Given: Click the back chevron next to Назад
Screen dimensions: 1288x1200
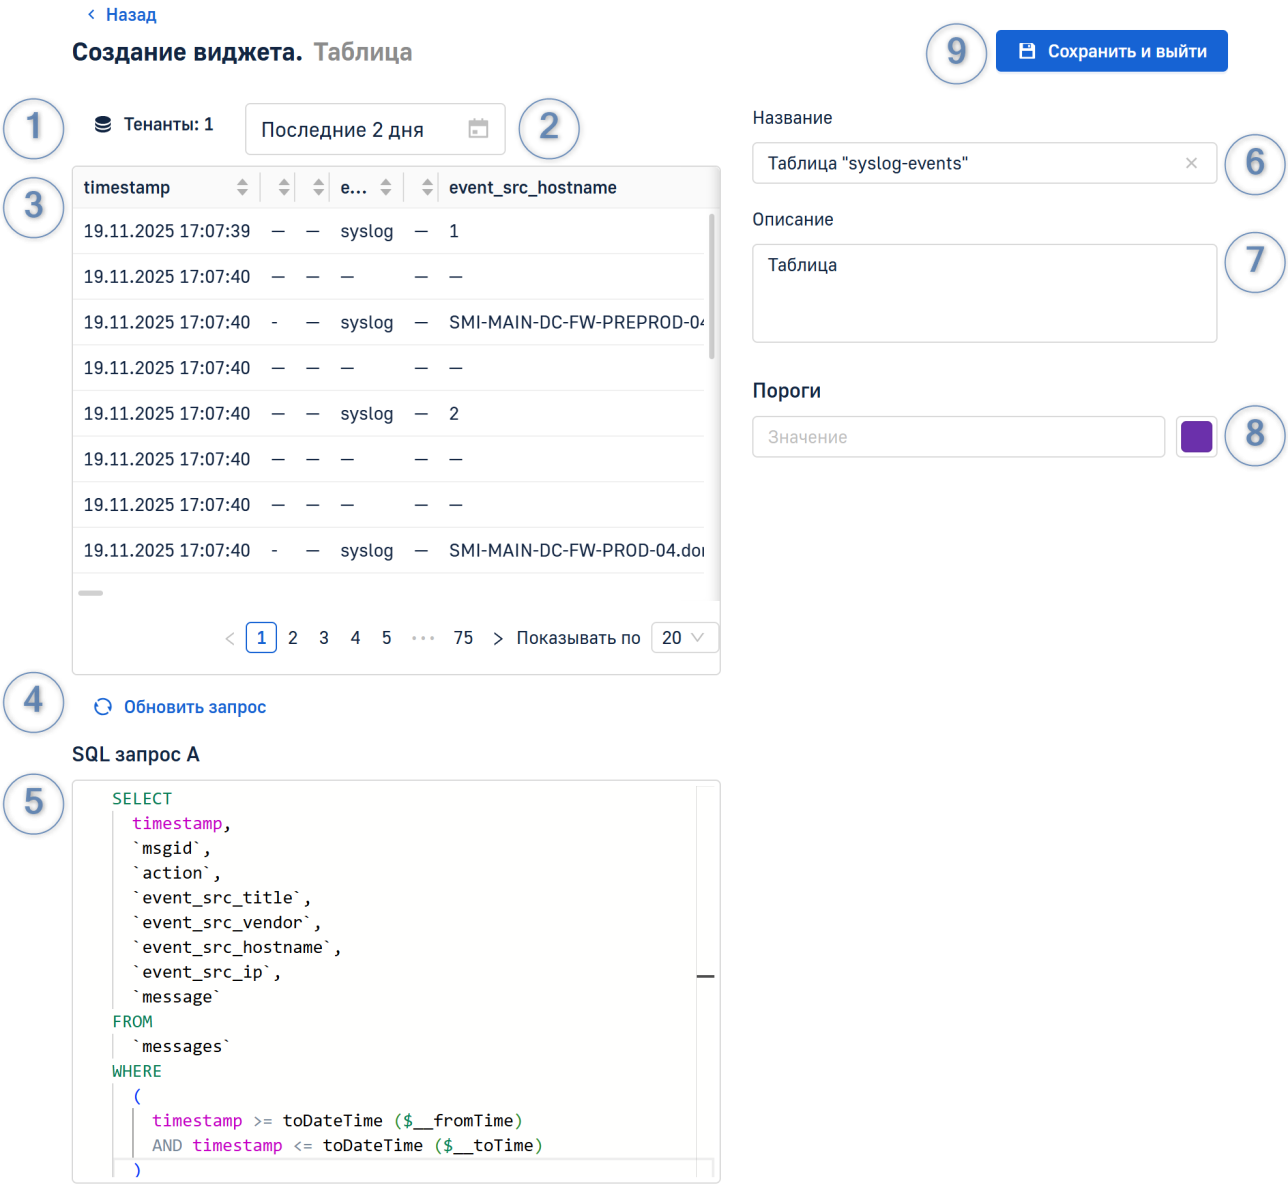Looking at the screenshot, I should (x=91, y=15).
